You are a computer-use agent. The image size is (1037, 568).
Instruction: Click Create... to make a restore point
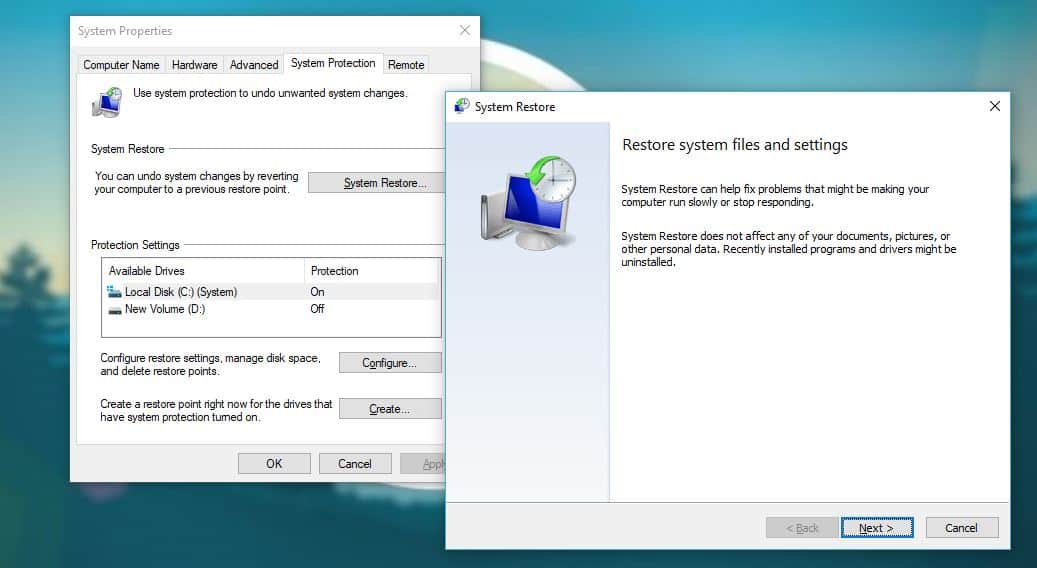coord(390,409)
